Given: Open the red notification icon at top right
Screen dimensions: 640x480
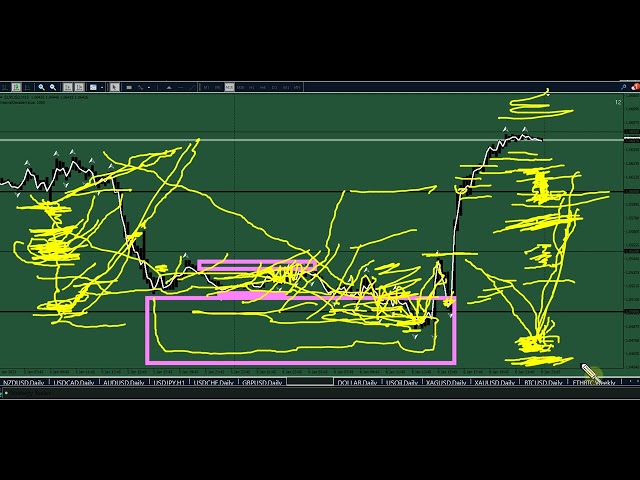Looking at the screenshot, I should pos(634,87).
